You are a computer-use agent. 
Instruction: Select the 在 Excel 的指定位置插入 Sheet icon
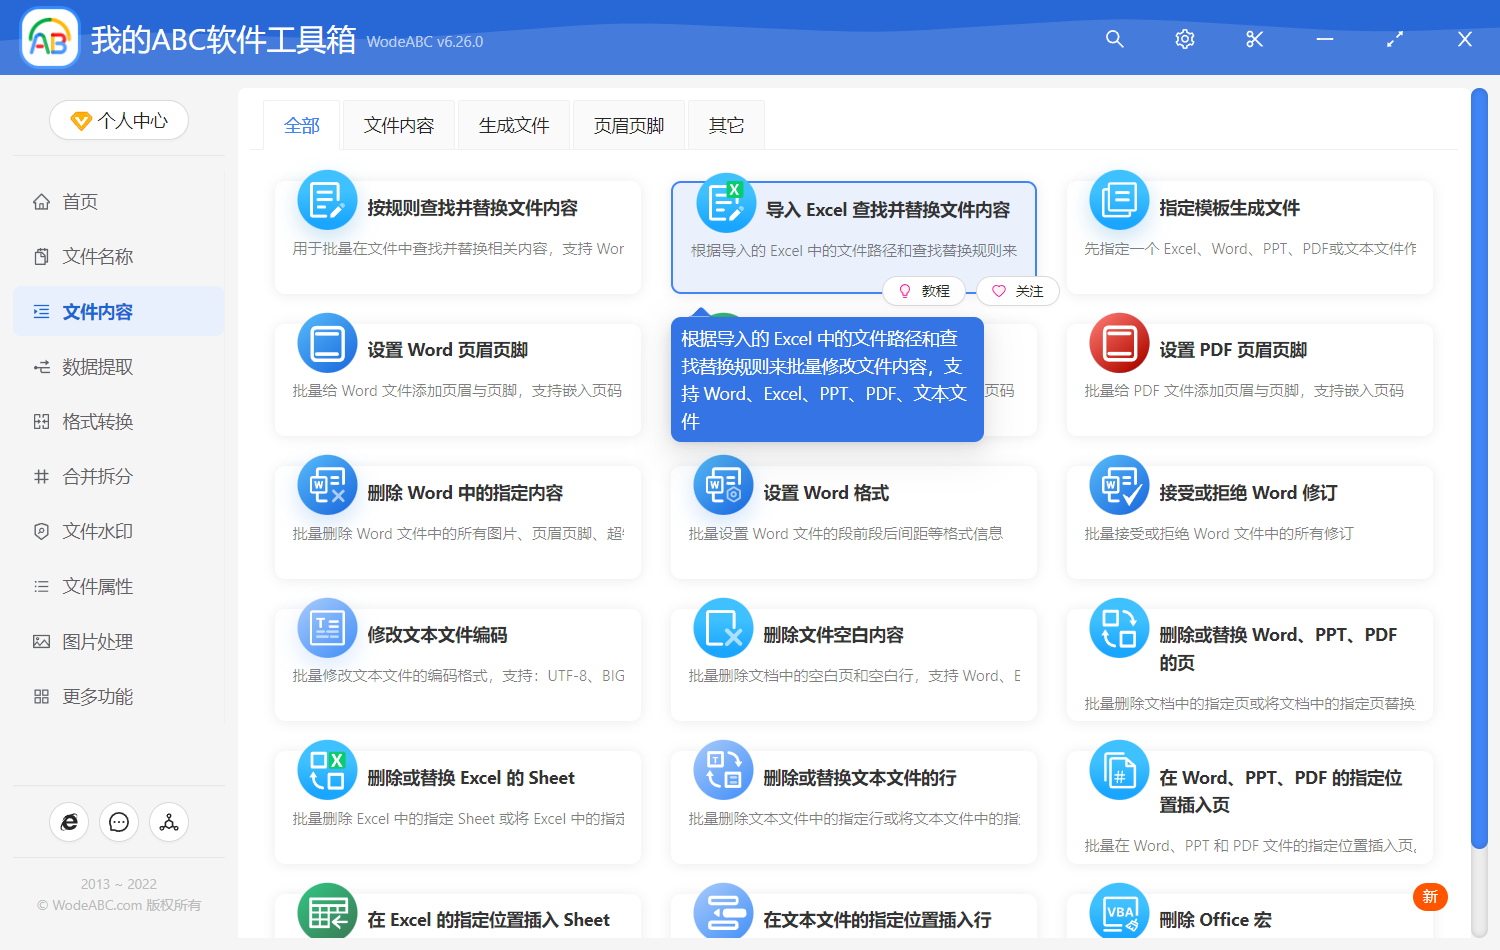[327, 912]
